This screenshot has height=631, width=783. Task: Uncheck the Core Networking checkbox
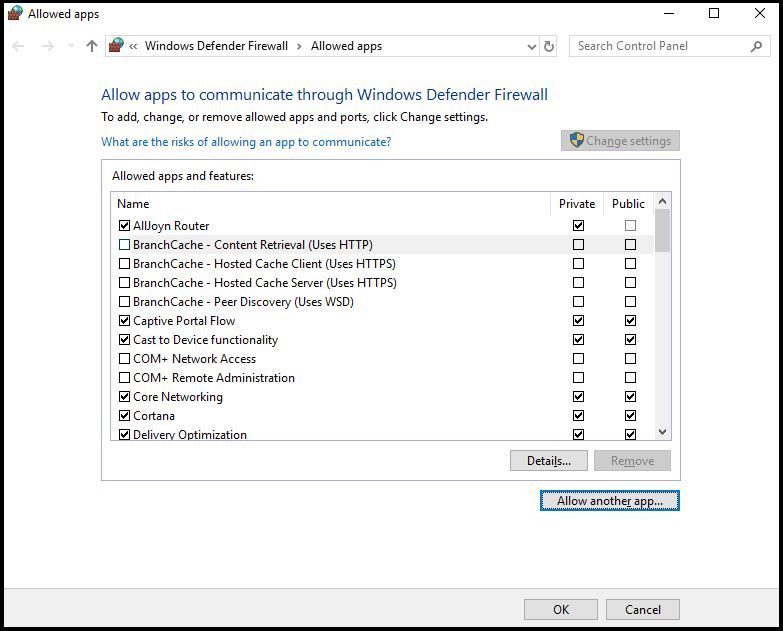click(124, 396)
